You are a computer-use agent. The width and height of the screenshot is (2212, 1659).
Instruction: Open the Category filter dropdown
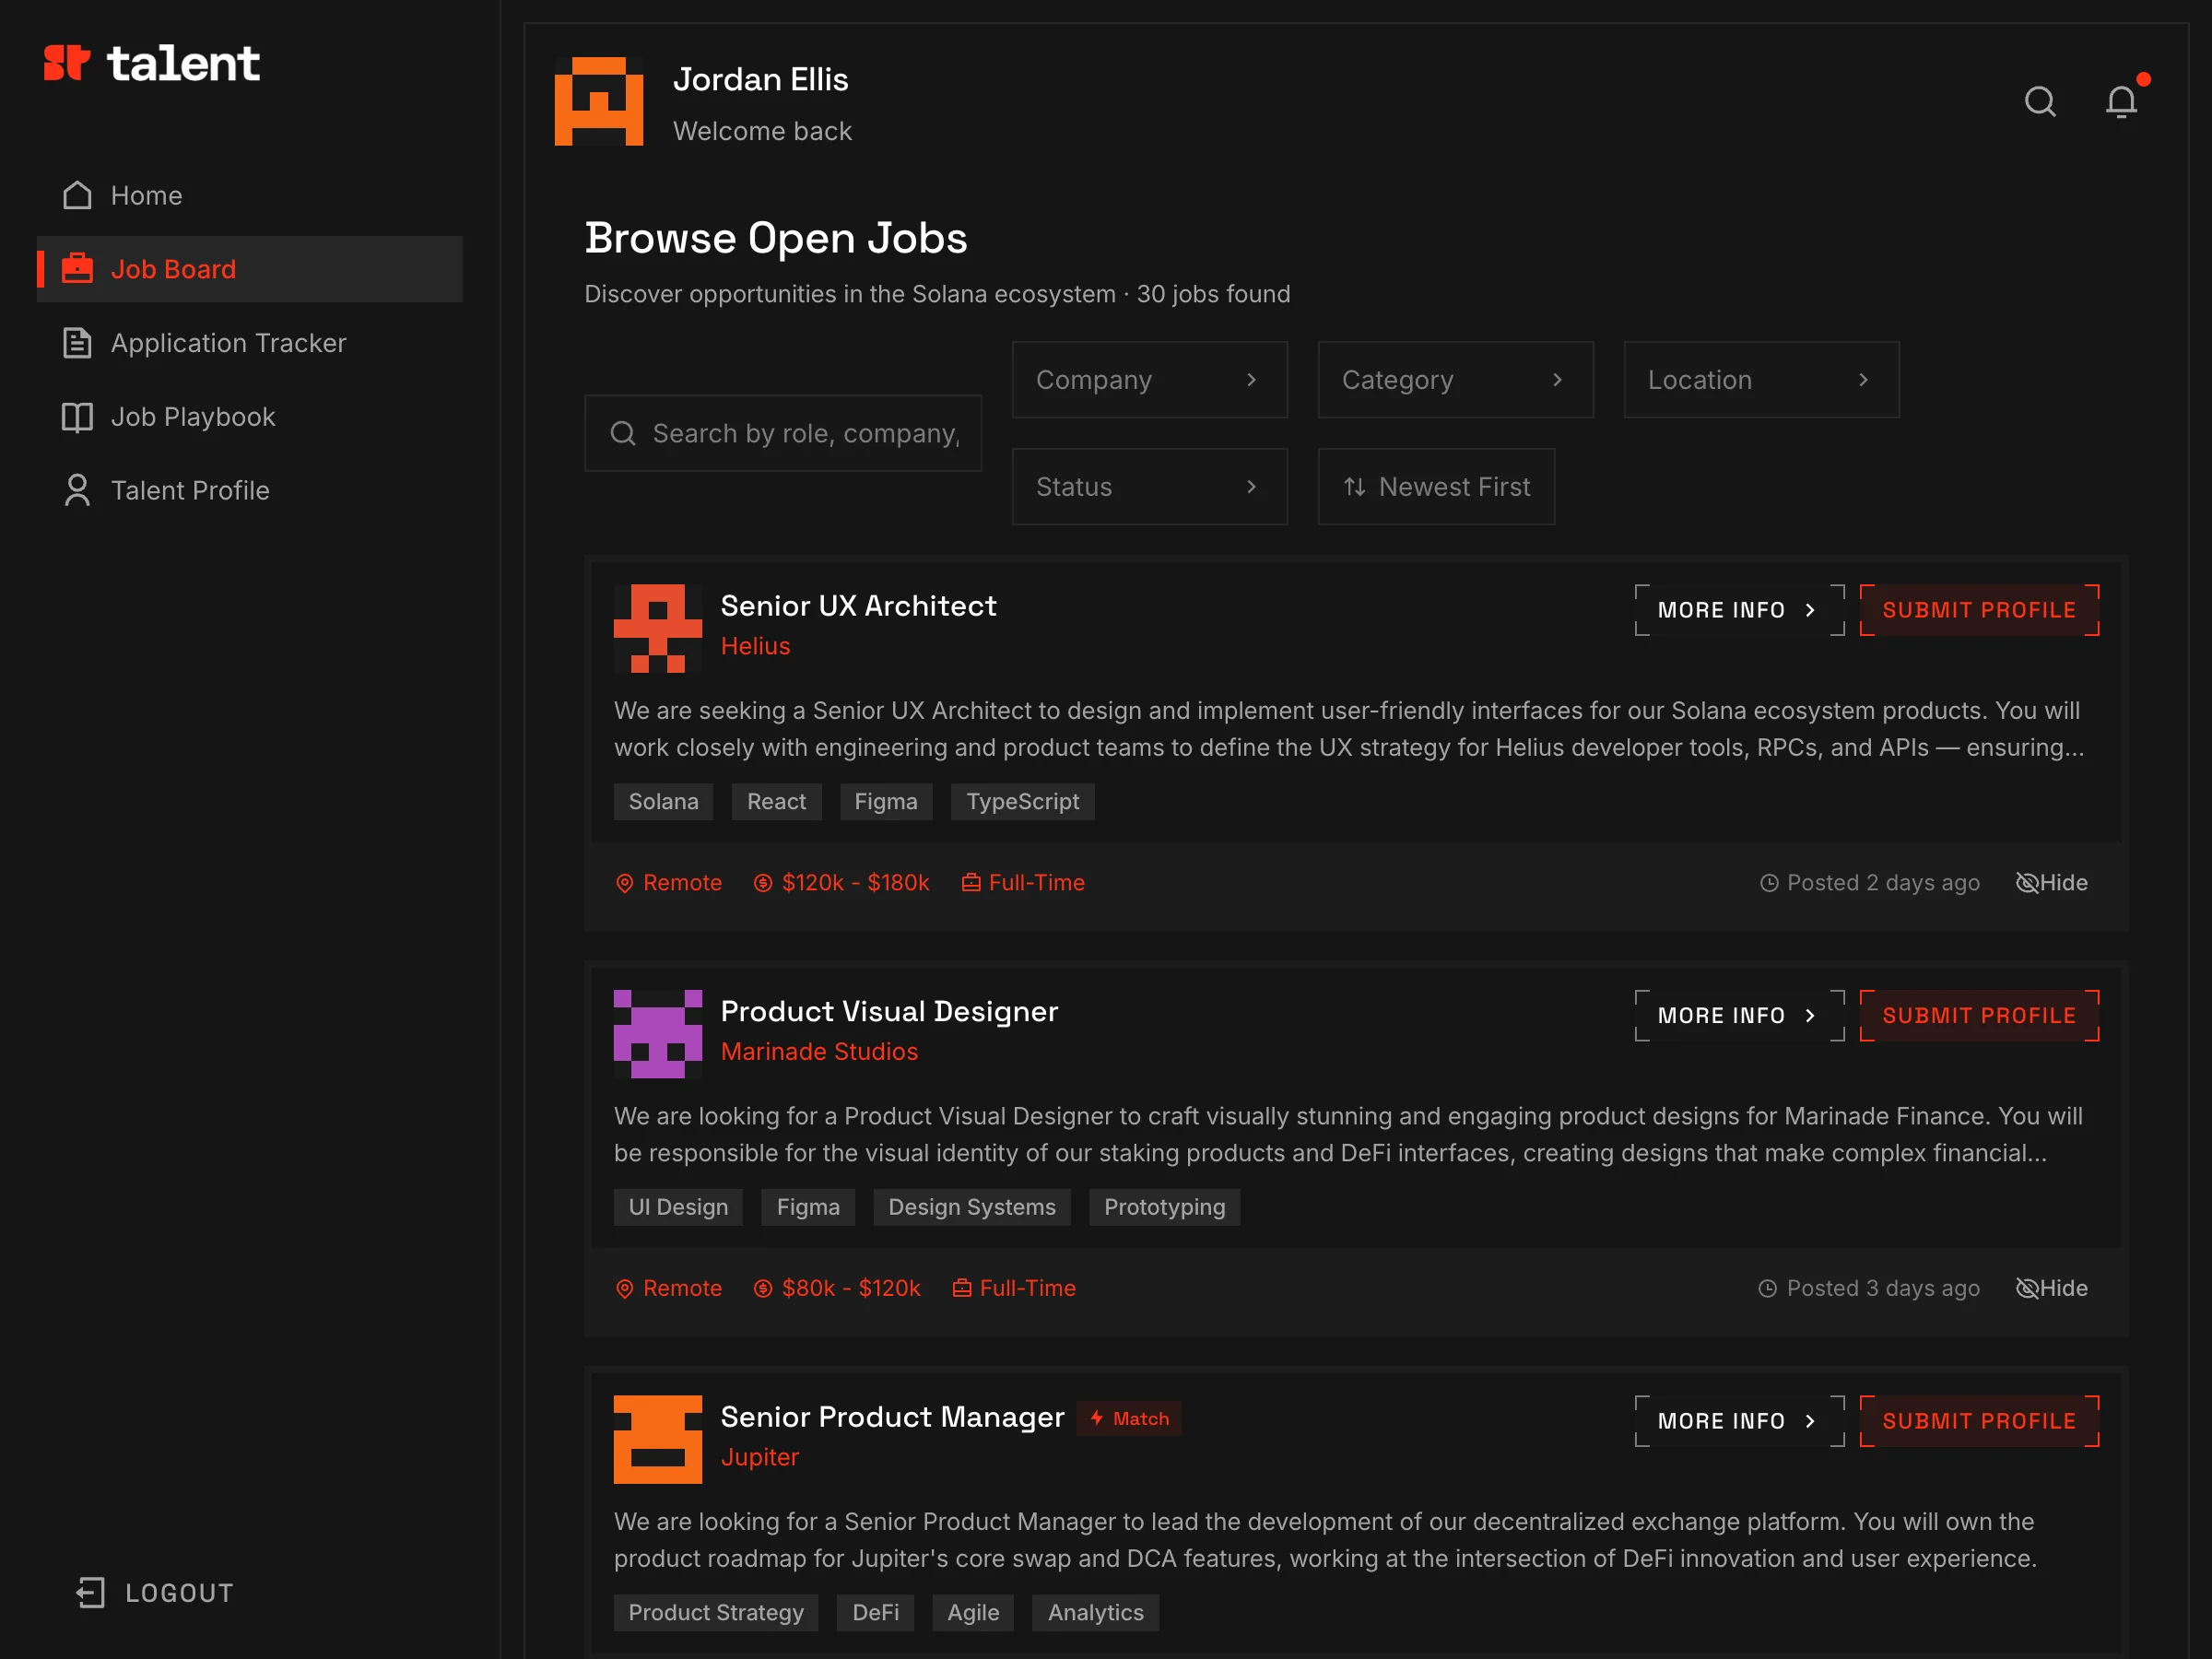pyautogui.click(x=1456, y=380)
